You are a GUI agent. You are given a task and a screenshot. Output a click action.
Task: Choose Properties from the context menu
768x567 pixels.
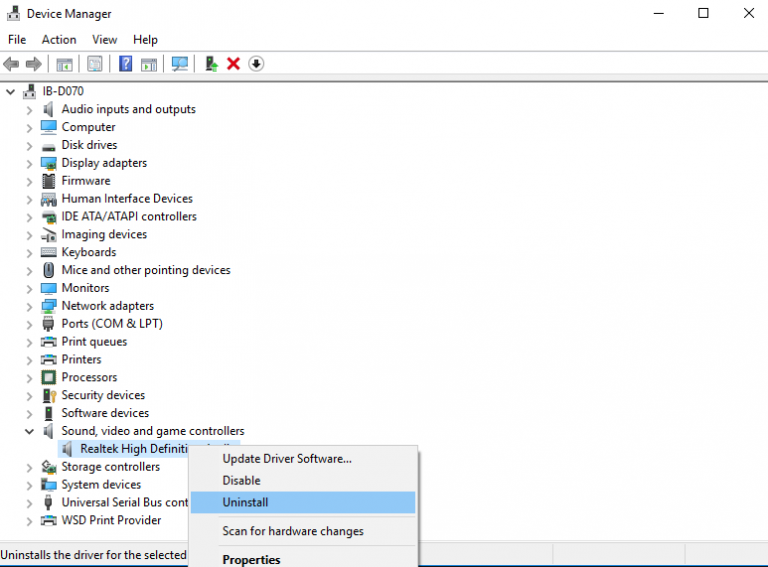pyautogui.click(x=303, y=559)
